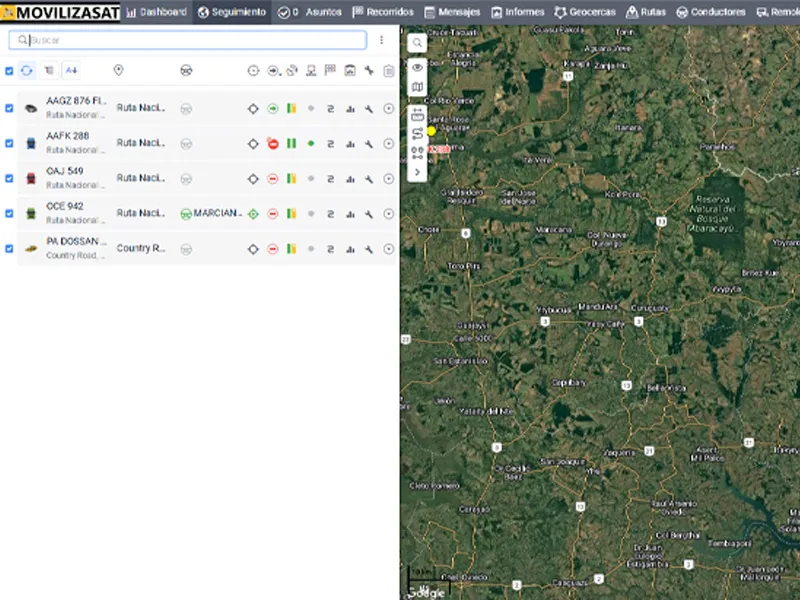
Task: Open the Asuntos menu item
Action: tap(310, 12)
